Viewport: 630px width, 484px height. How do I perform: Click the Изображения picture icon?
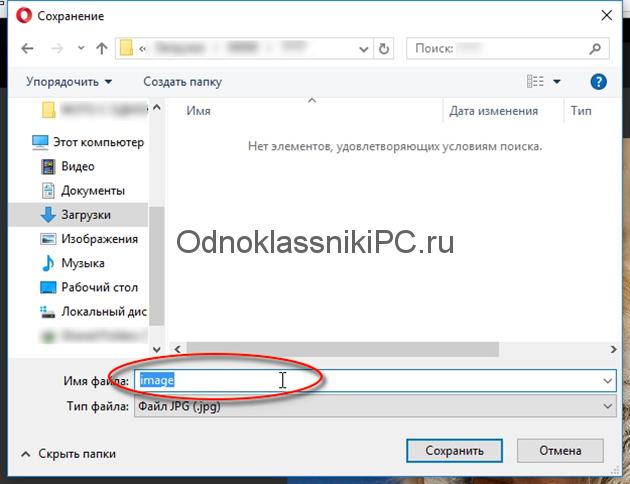click(48, 239)
